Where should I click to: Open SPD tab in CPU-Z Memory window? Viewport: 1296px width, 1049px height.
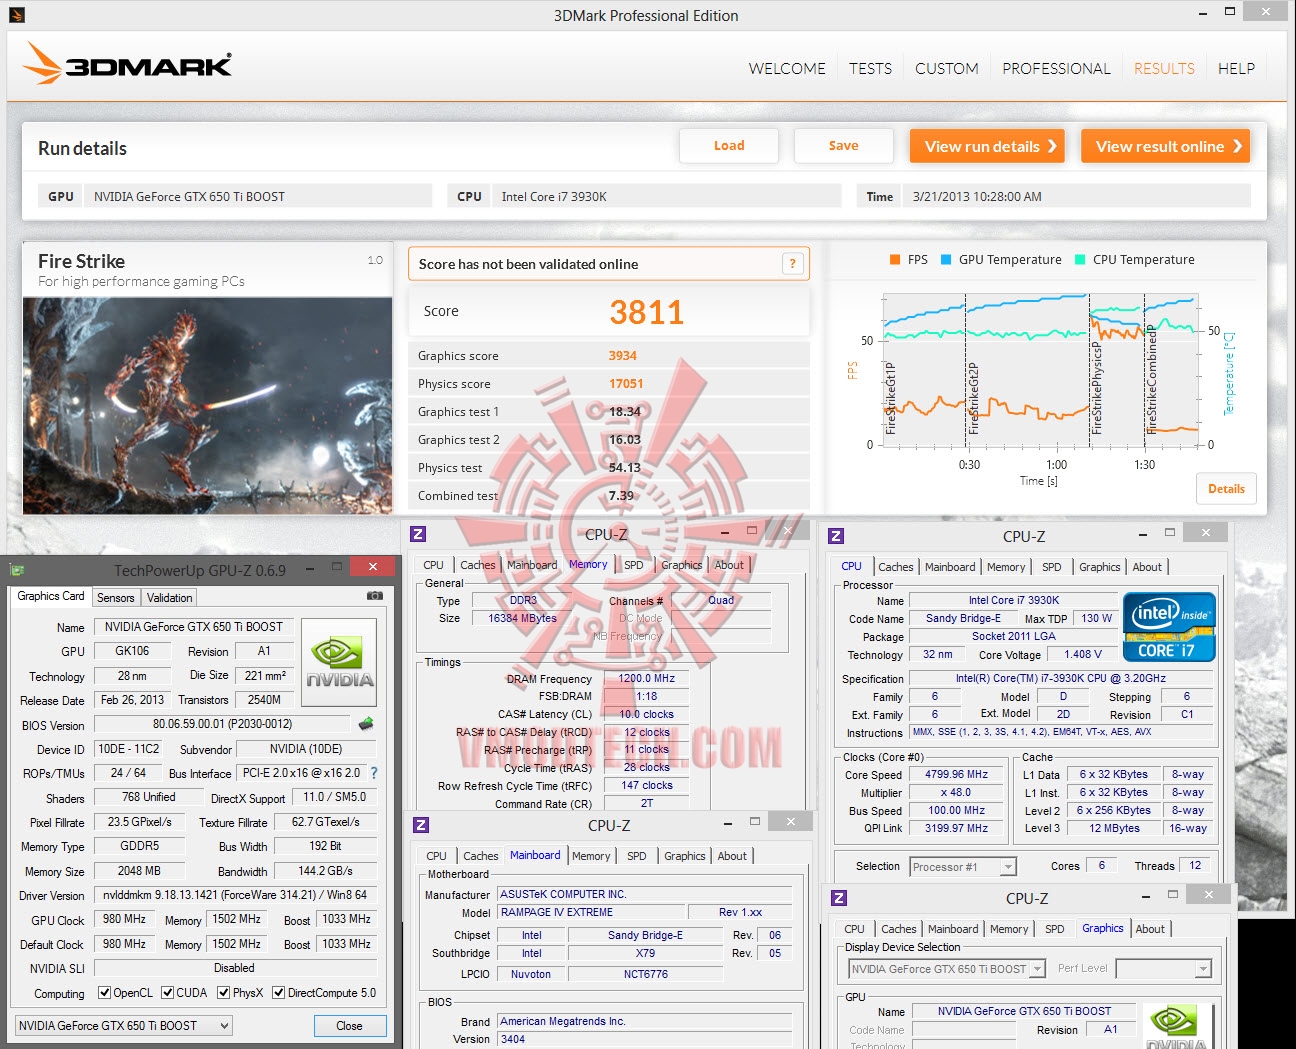[634, 565]
